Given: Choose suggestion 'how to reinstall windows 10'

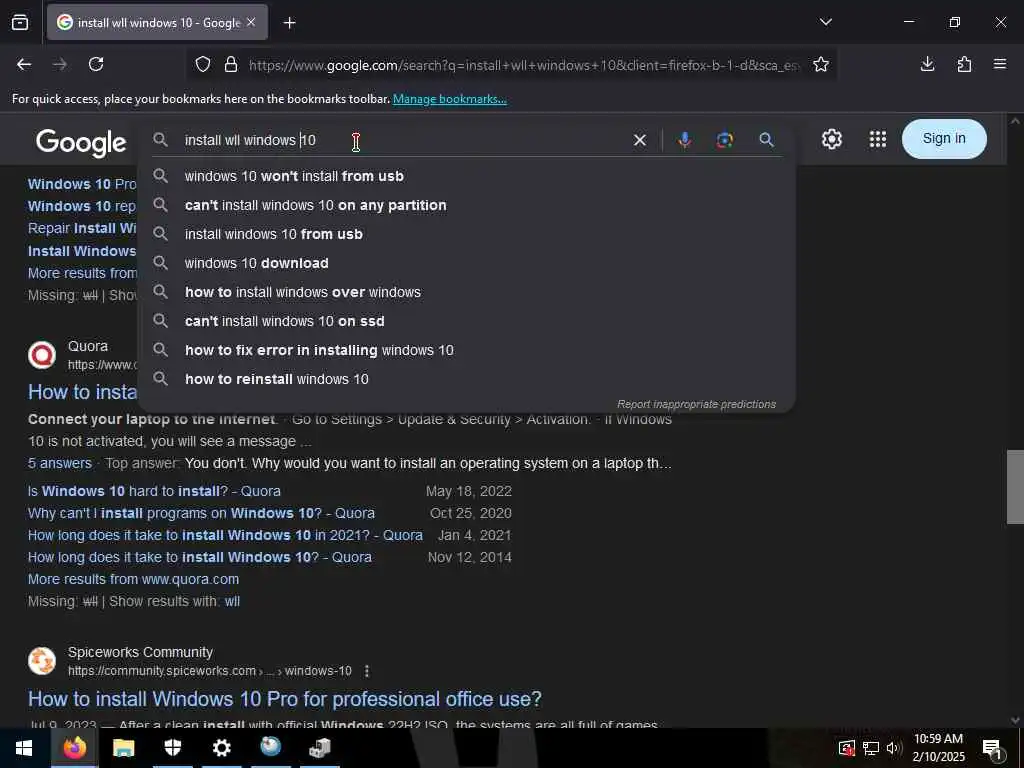Looking at the screenshot, I should pyautogui.click(x=466, y=379).
